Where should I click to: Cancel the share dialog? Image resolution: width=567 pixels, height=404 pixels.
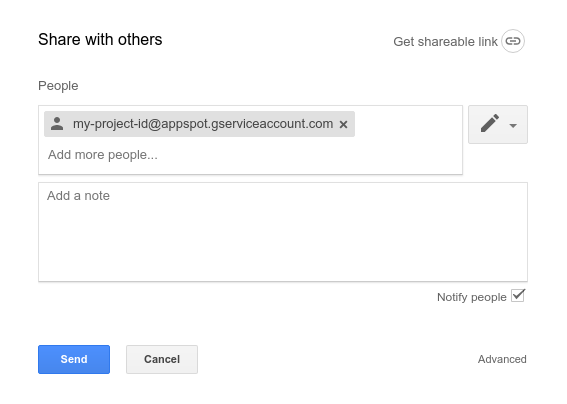(162, 359)
